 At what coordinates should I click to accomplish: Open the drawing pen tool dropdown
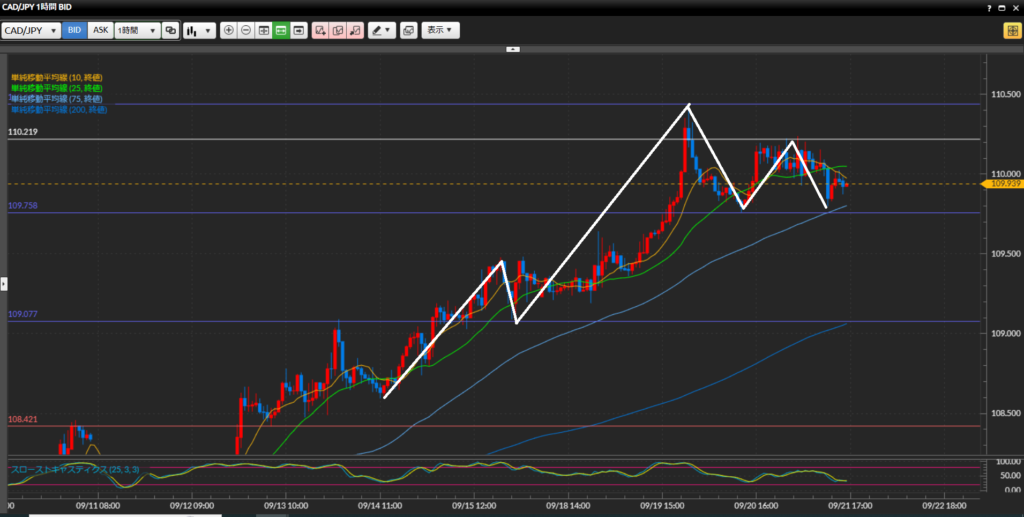(x=381, y=30)
